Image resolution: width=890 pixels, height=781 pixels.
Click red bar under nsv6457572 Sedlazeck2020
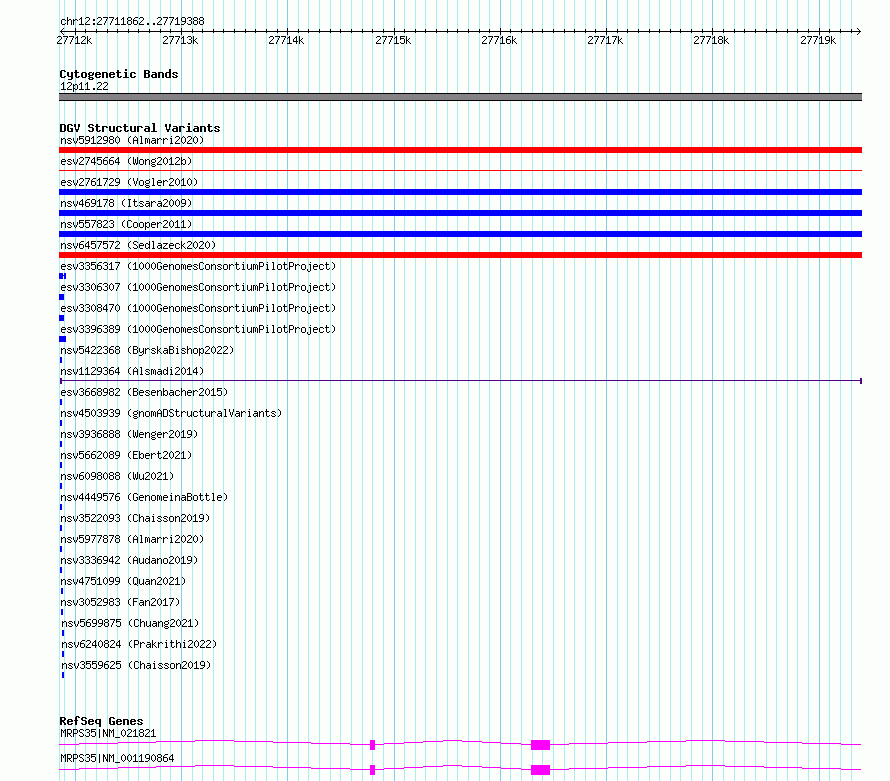(460, 255)
